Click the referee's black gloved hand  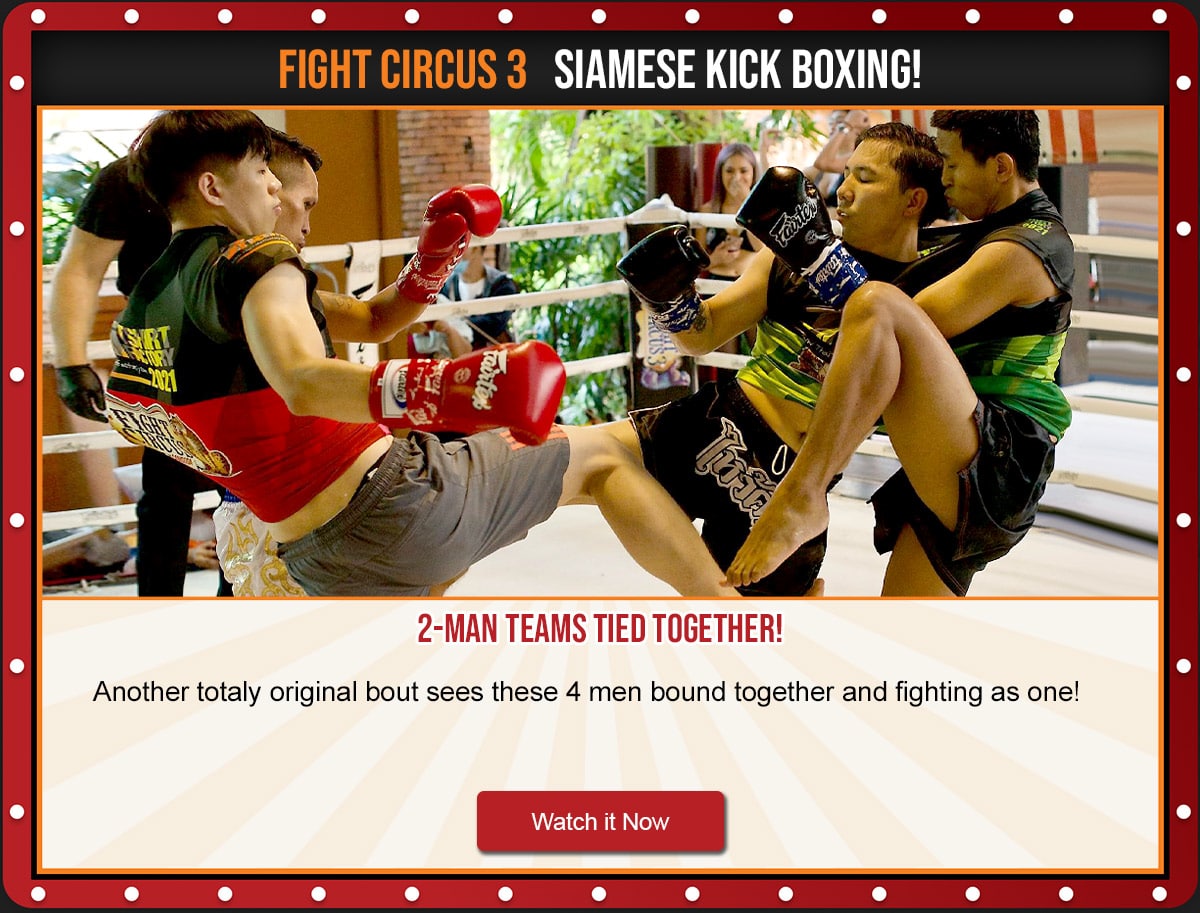point(82,391)
